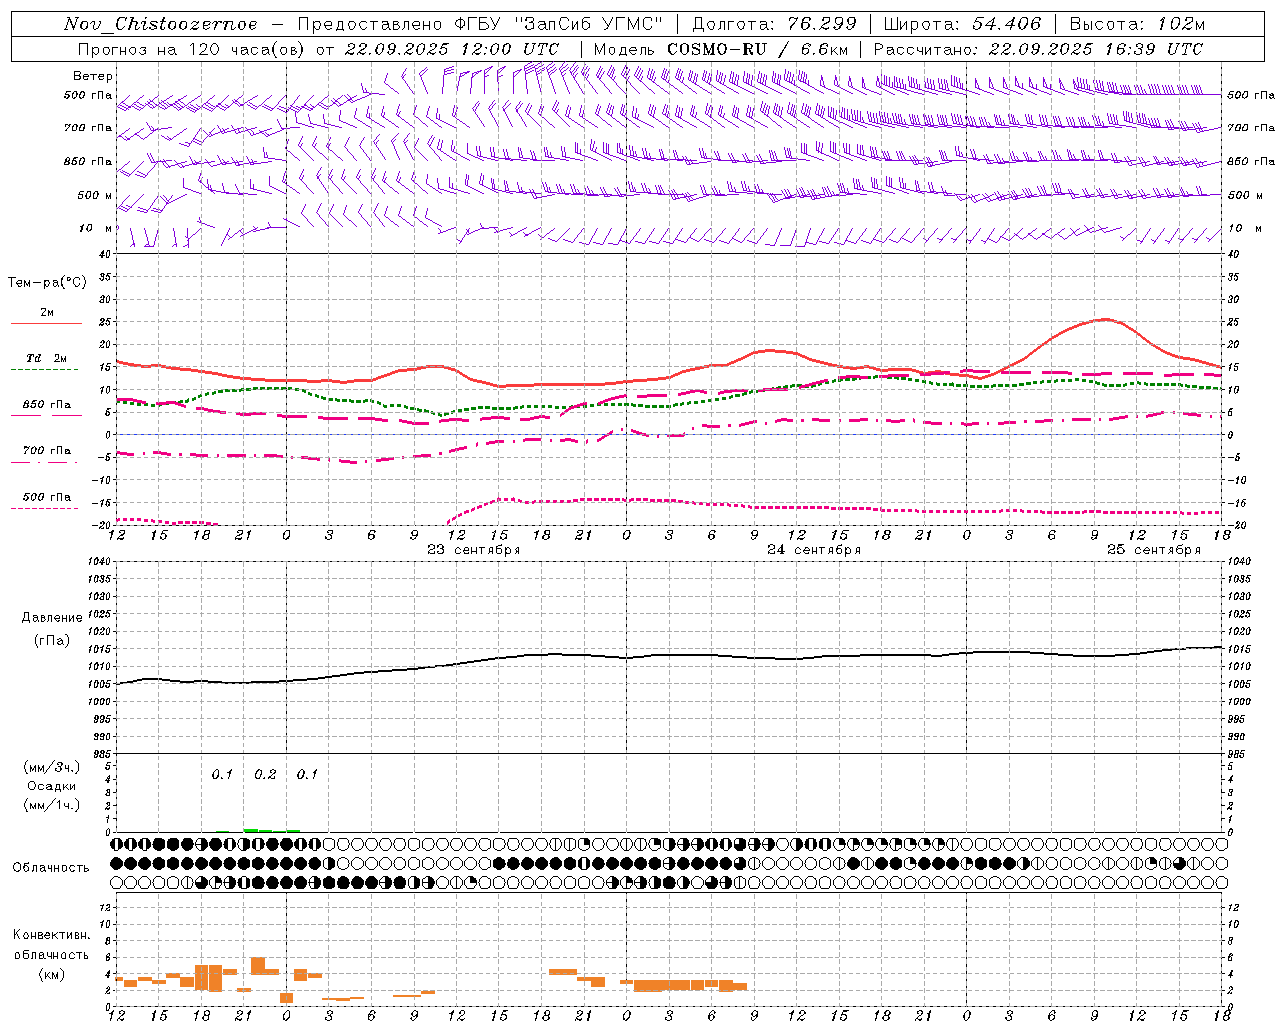Click the 700 гПа temperature legend entry

[46, 451]
